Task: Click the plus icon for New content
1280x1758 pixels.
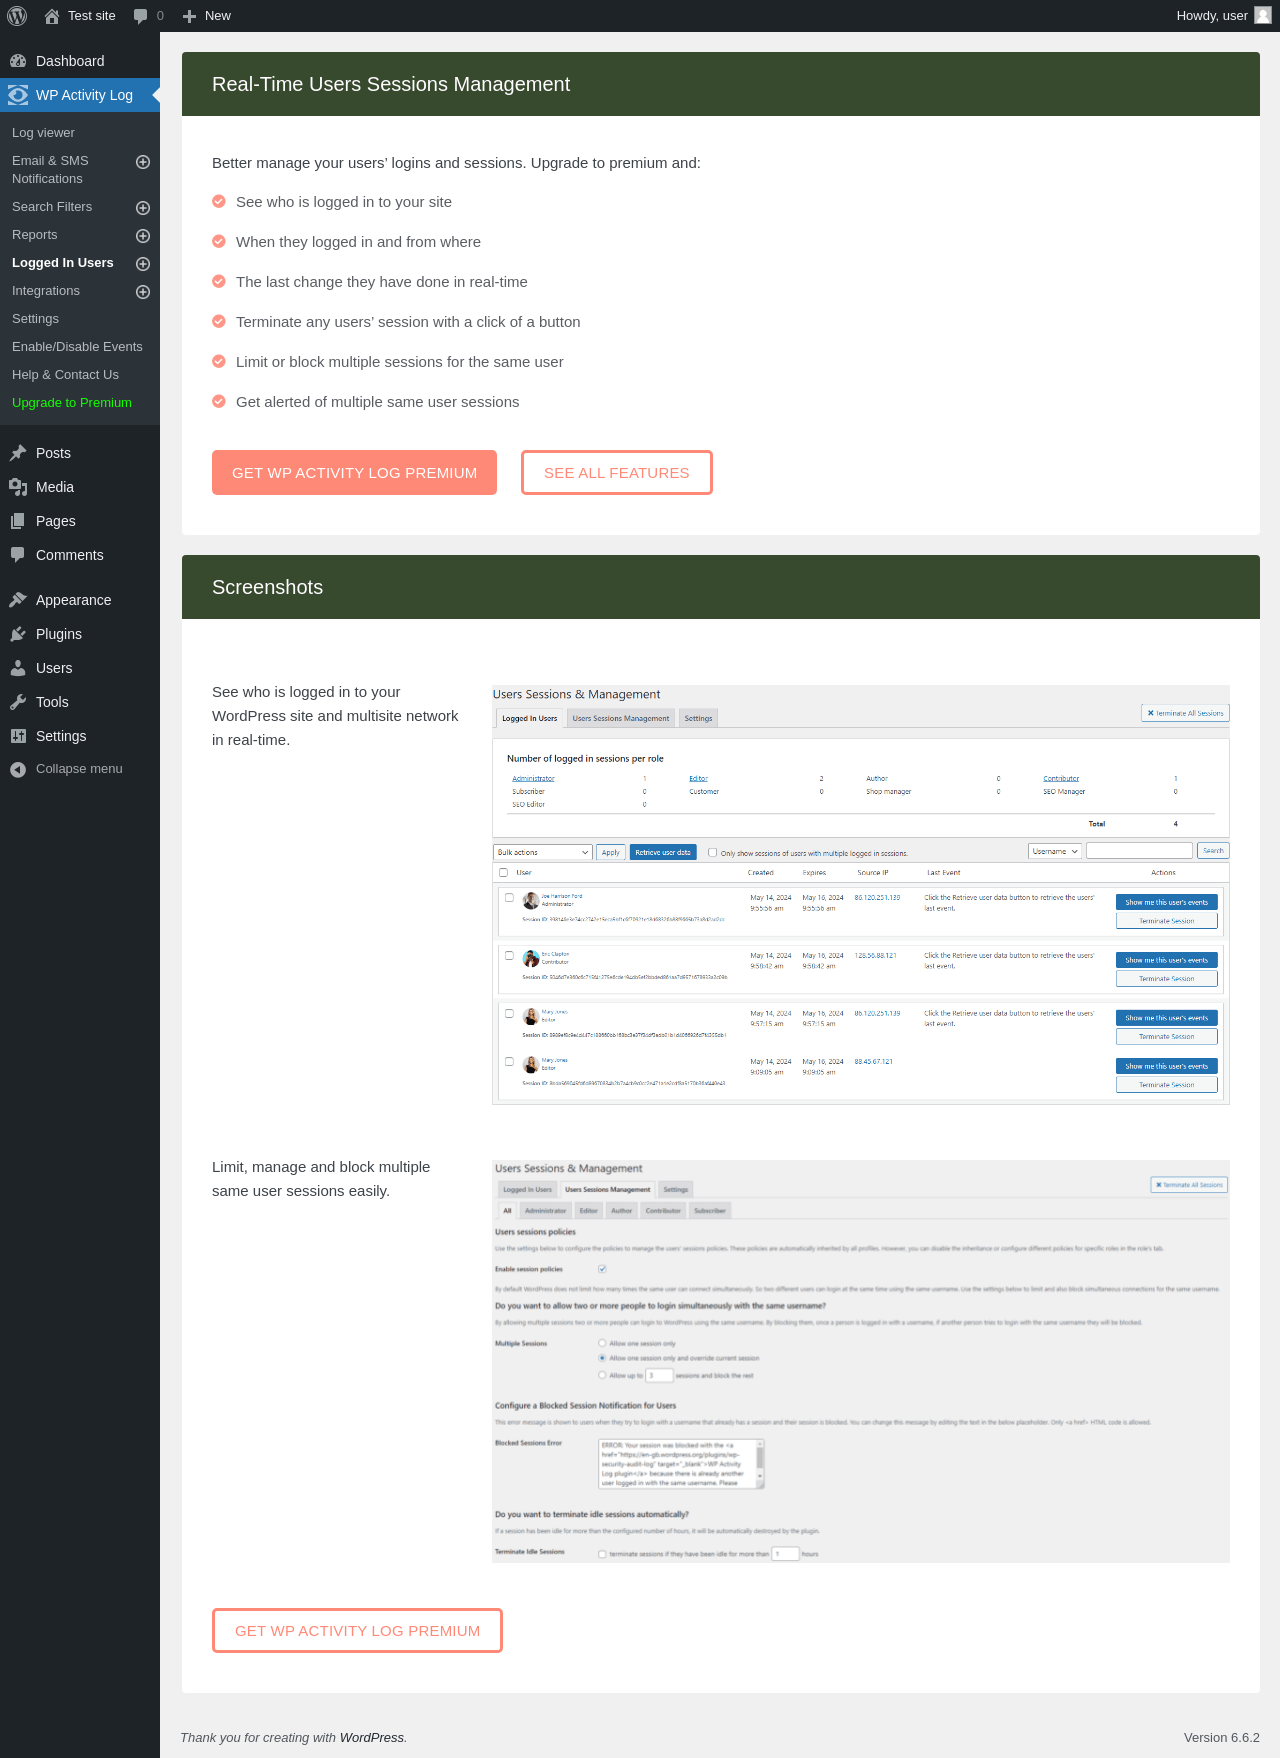Action: (189, 16)
